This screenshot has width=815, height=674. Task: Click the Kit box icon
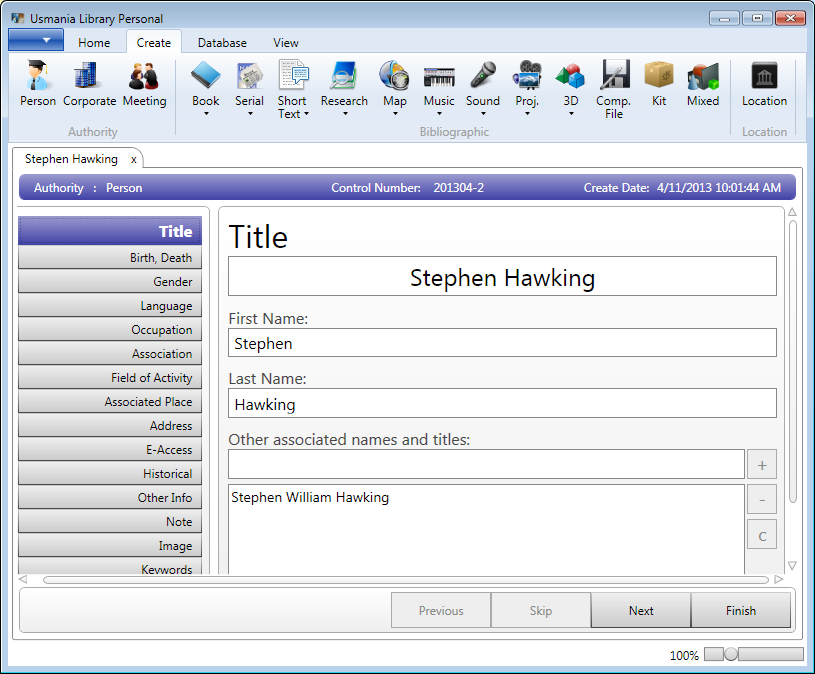pos(659,74)
